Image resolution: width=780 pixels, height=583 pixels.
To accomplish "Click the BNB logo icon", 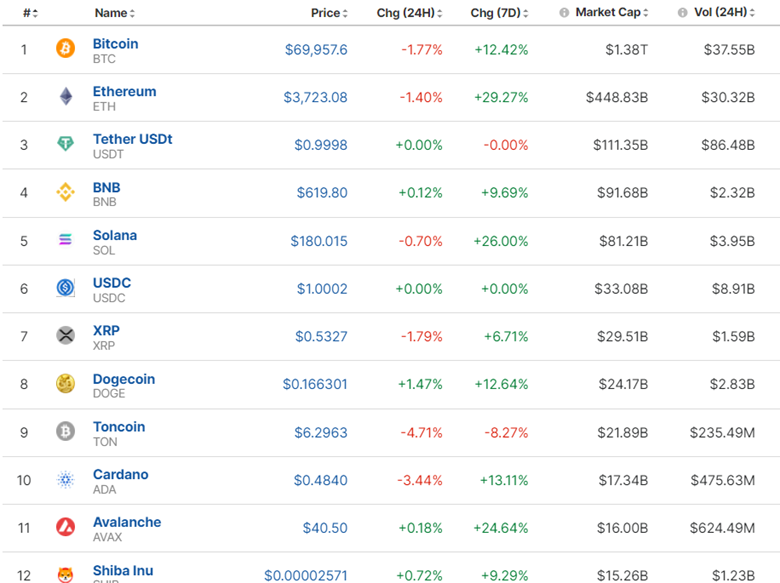I will [x=65, y=192].
